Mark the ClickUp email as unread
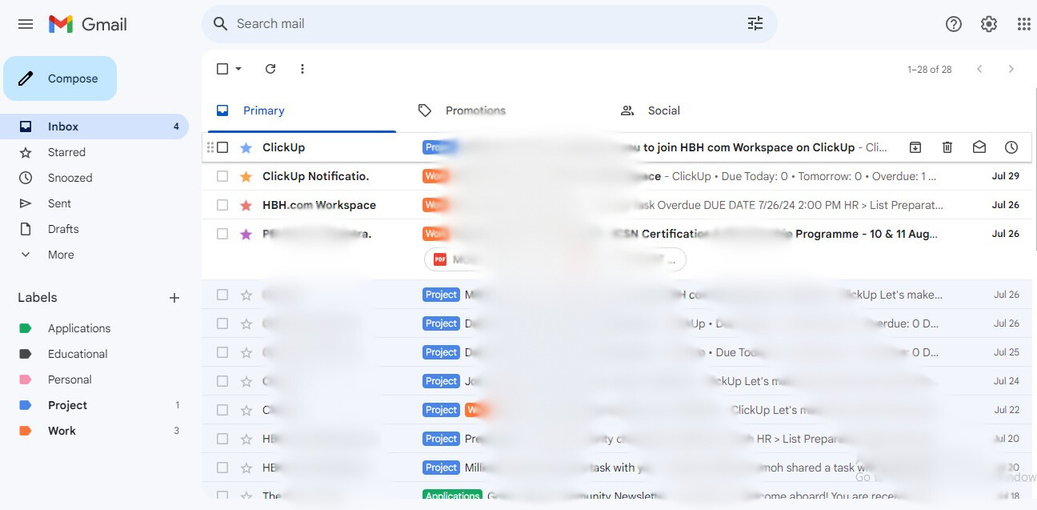Viewport: 1037px width, 510px height. [x=979, y=148]
